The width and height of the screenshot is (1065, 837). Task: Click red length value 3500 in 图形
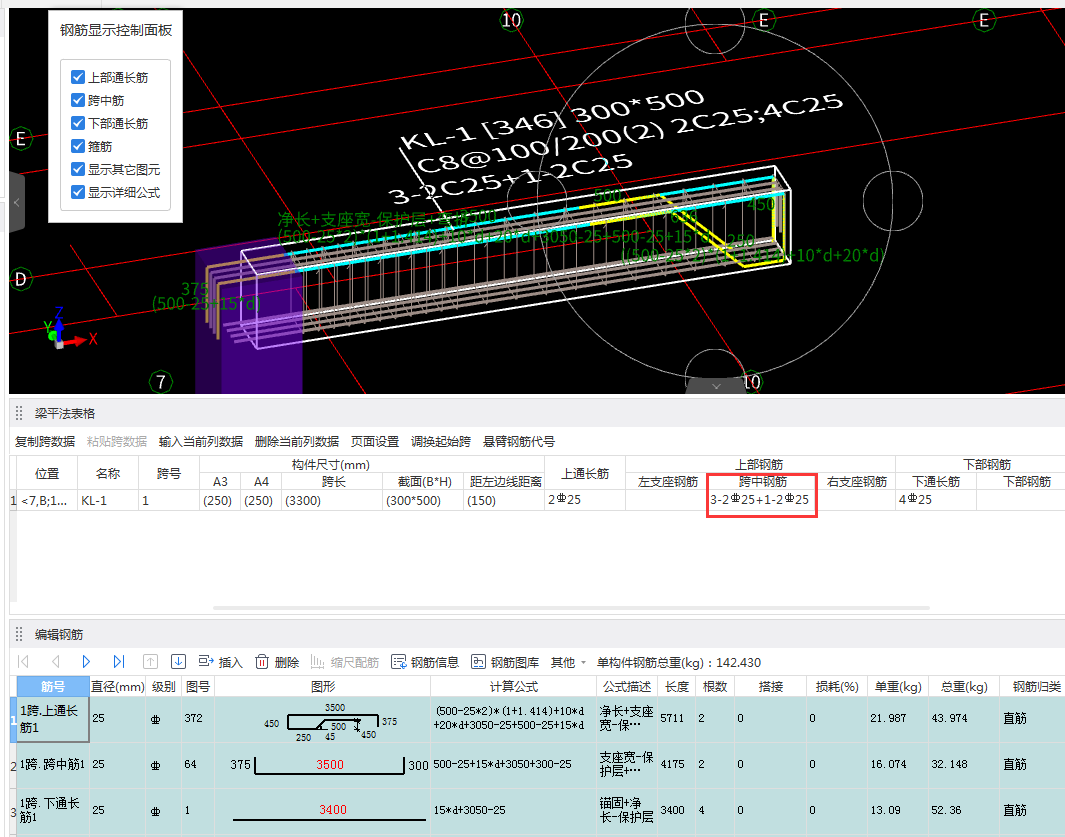329,764
